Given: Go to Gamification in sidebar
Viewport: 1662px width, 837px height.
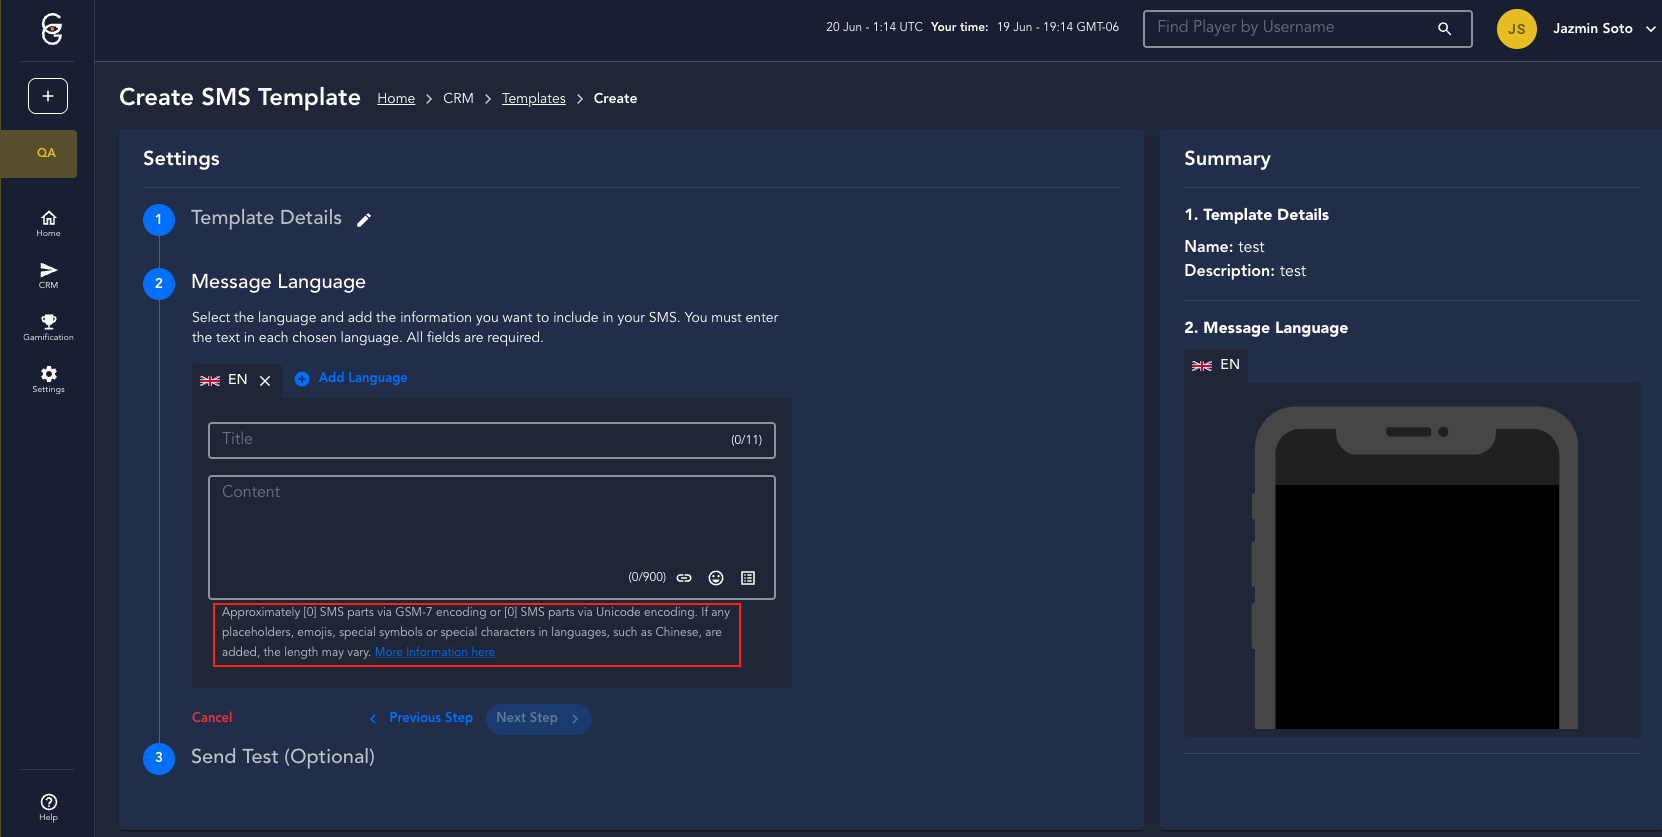Looking at the screenshot, I should 48,327.
